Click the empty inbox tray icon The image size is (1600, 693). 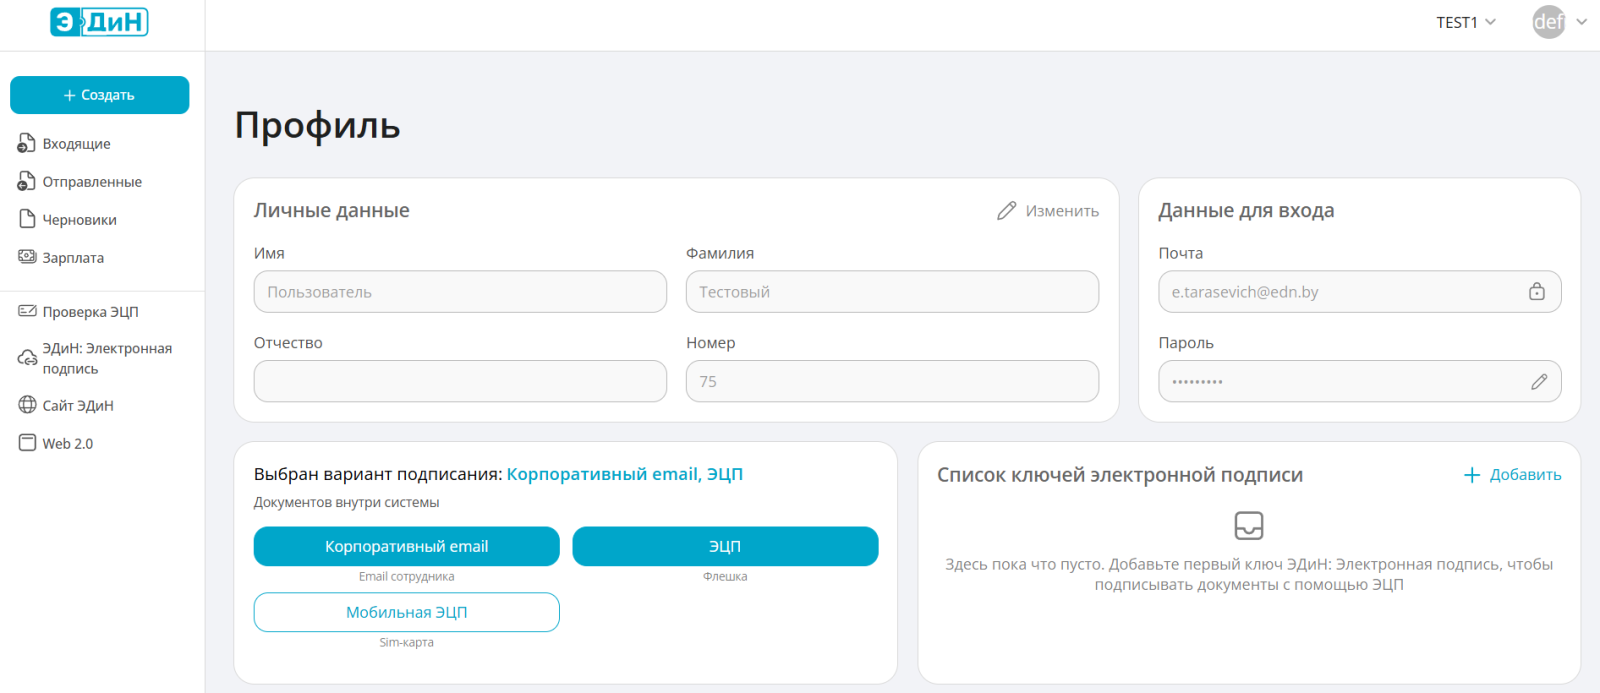pos(1249,525)
